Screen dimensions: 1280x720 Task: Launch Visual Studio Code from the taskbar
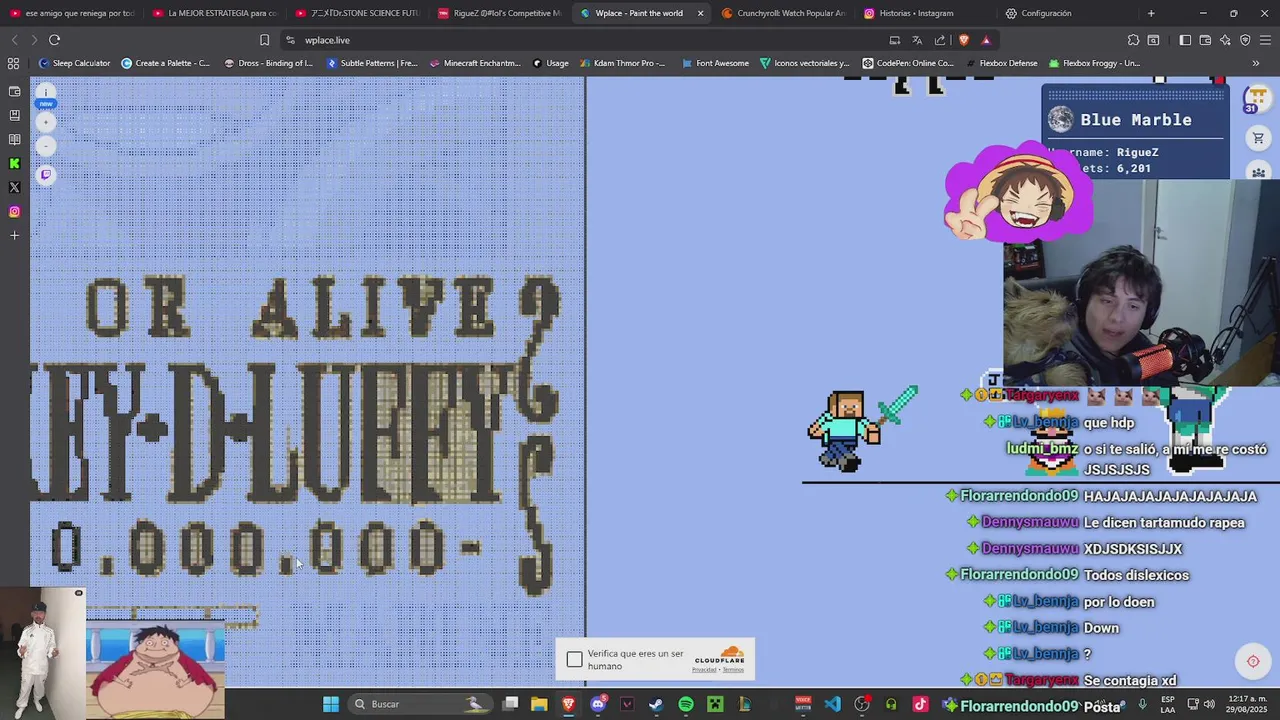pos(832,704)
